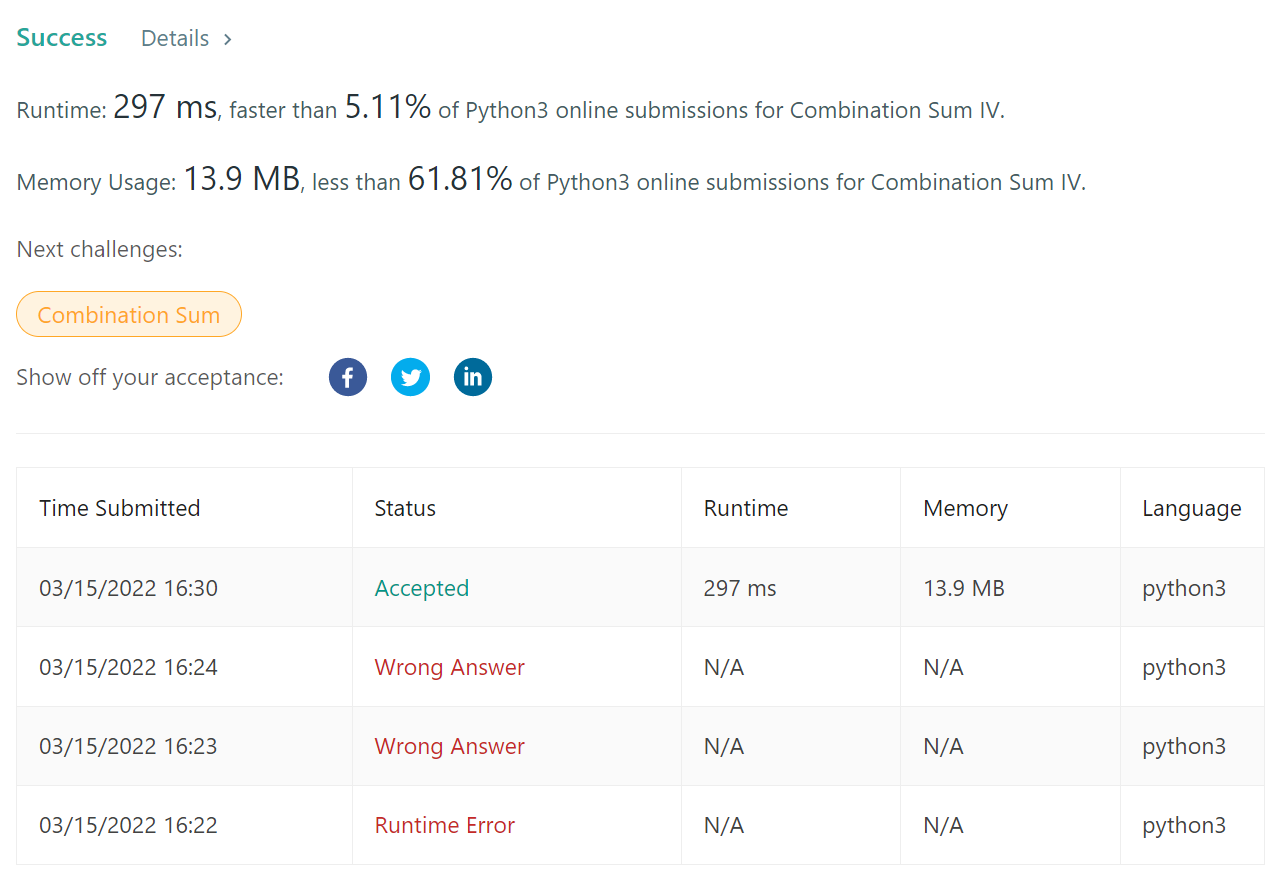This screenshot has height=872, width=1278.
Task: Select the 03/15/2022 16:30 submission row
Action: (x=640, y=587)
